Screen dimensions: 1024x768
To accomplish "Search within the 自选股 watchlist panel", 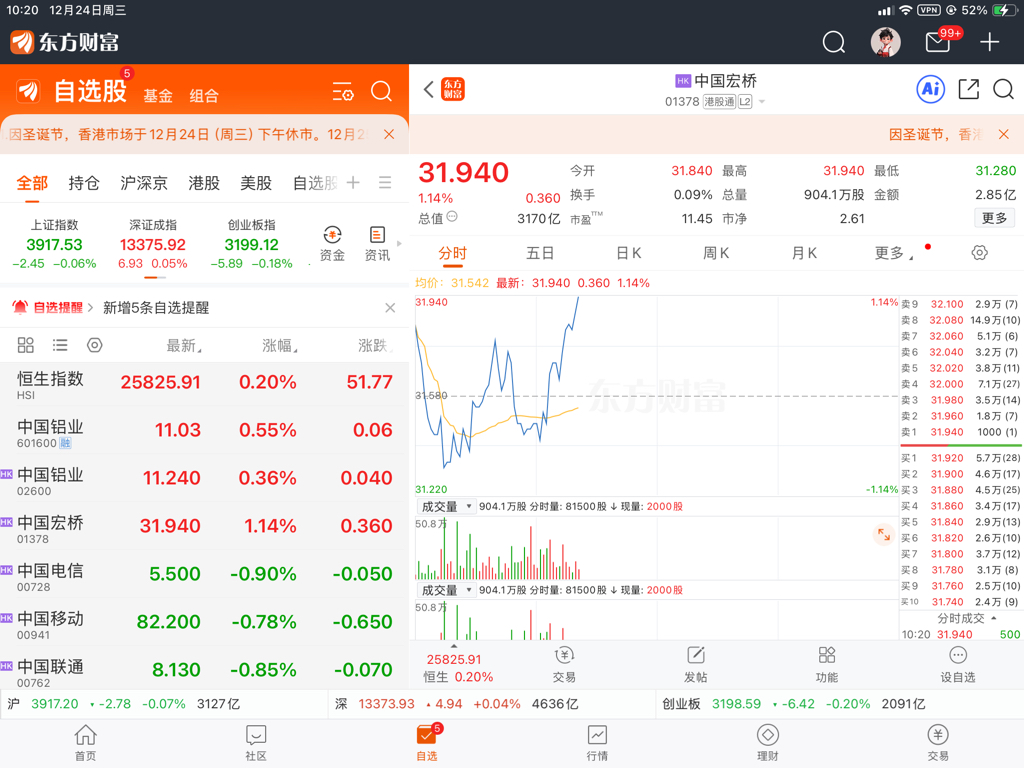I will [x=381, y=91].
